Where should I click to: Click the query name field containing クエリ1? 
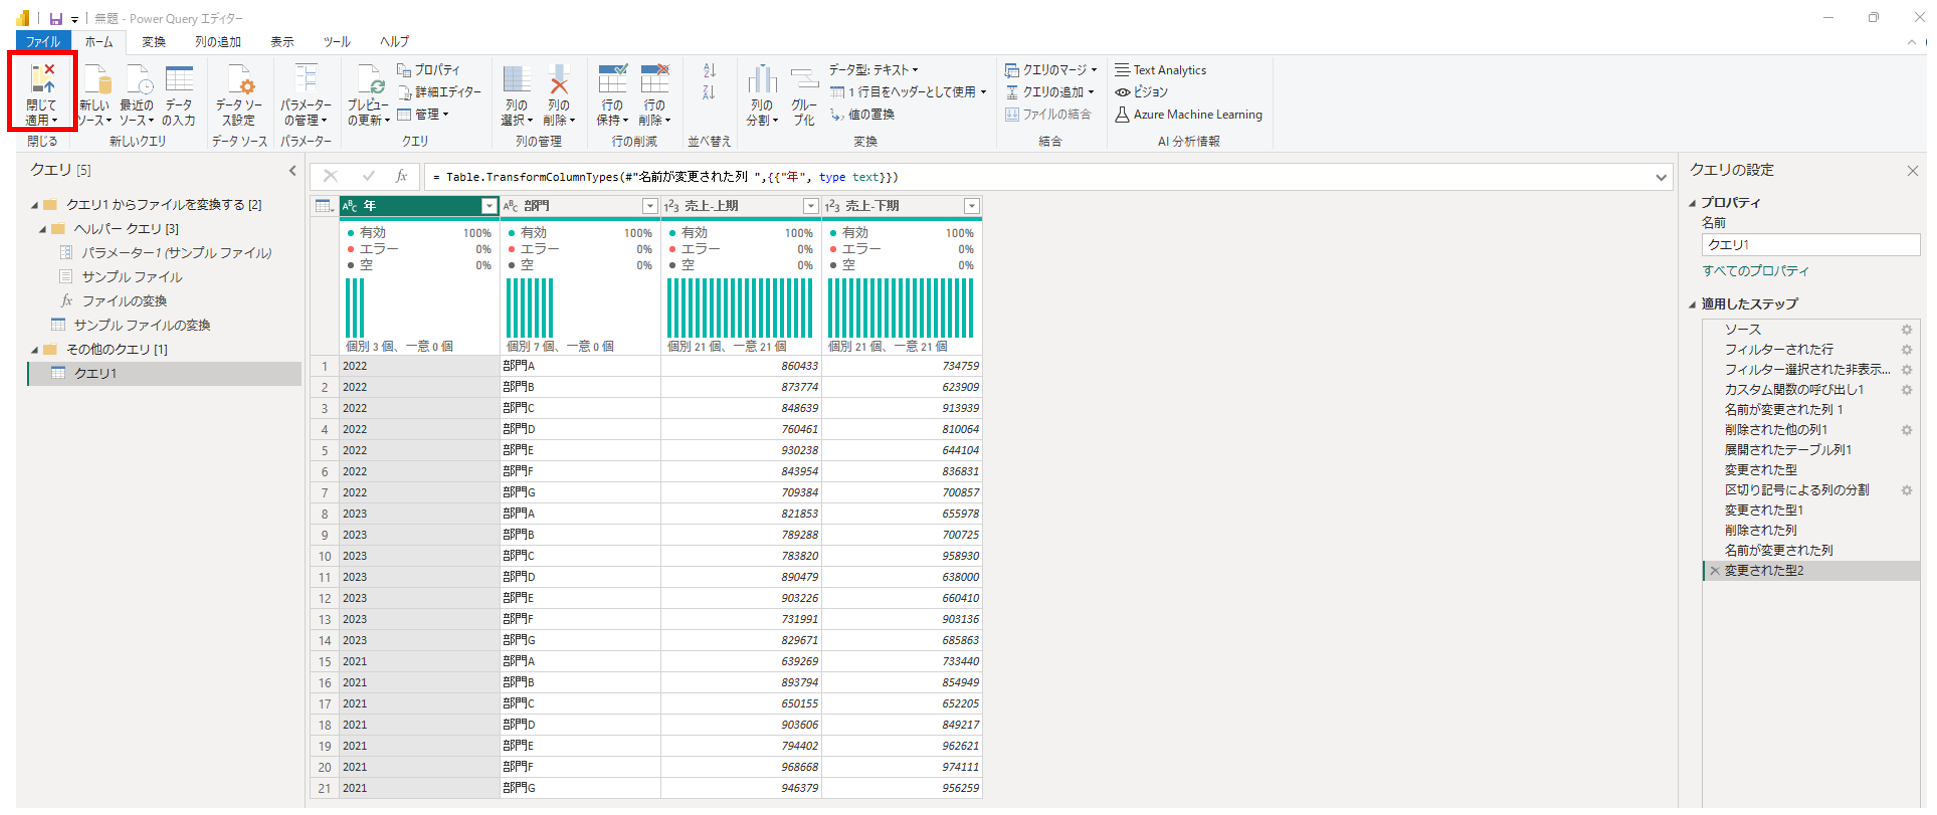click(x=1810, y=245)
